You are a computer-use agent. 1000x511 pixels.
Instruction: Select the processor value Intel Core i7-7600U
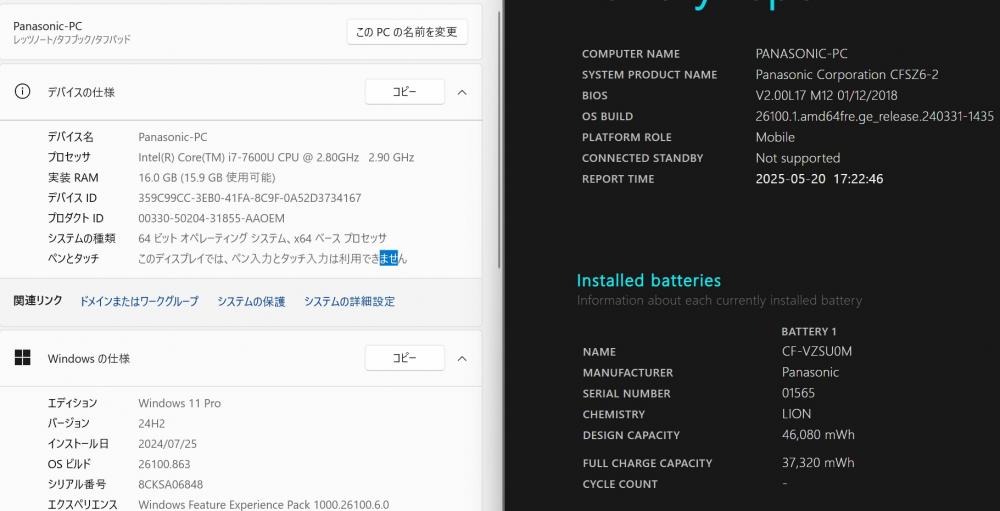point(276,157)
